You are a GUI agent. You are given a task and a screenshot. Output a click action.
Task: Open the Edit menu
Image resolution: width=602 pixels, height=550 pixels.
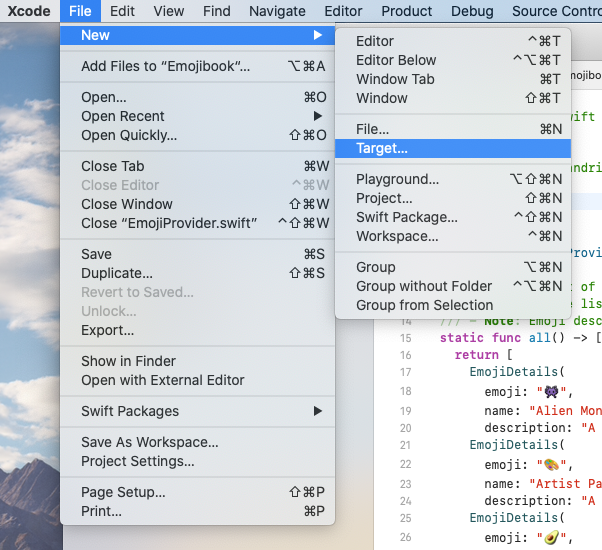(122, 11)
